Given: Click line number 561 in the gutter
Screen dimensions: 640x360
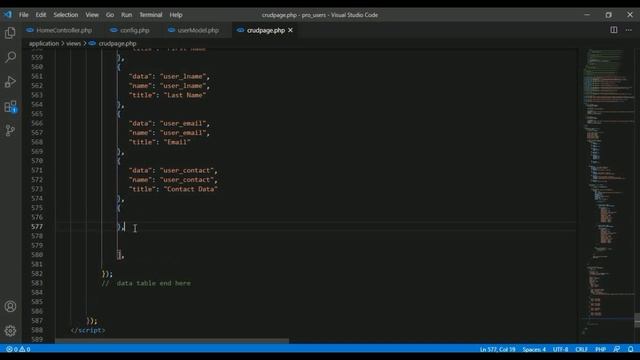Looking at the screenshot, I should 37,76.
